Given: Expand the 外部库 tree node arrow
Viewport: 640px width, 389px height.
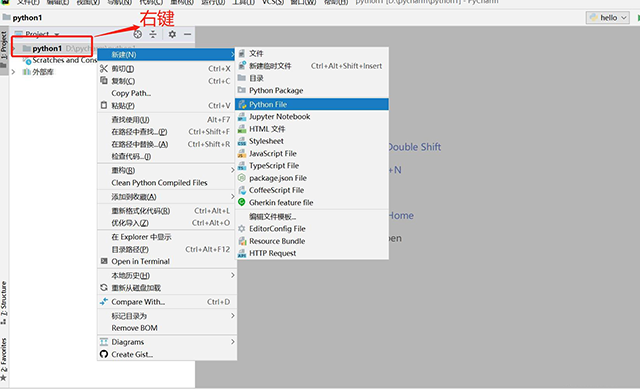Looking at the screenshot, I should [13, 72].
